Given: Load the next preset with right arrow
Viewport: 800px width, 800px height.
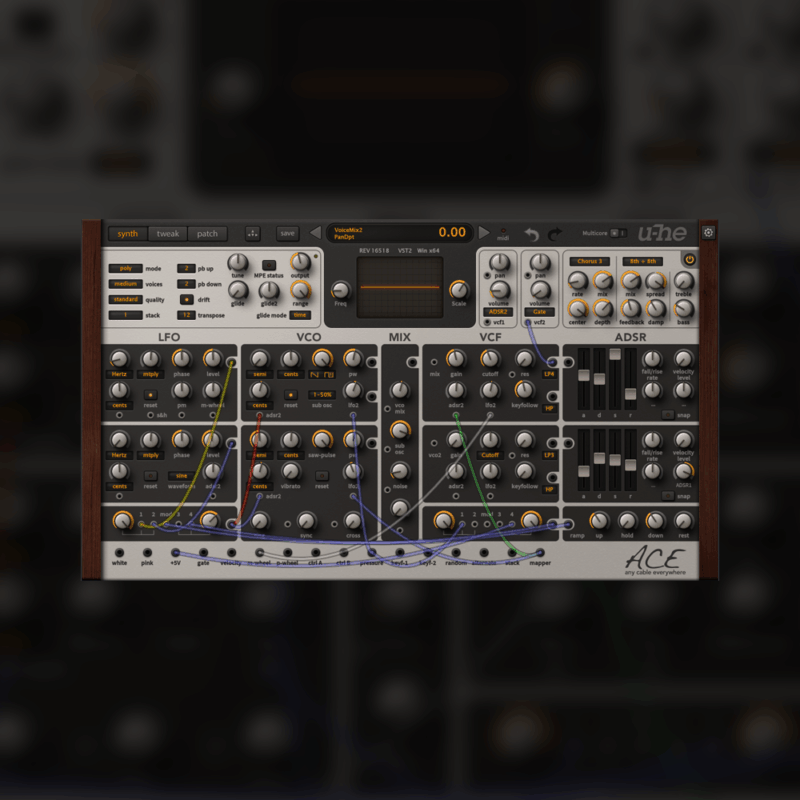Looking at the screenshot, I should [x=483, y=233].
